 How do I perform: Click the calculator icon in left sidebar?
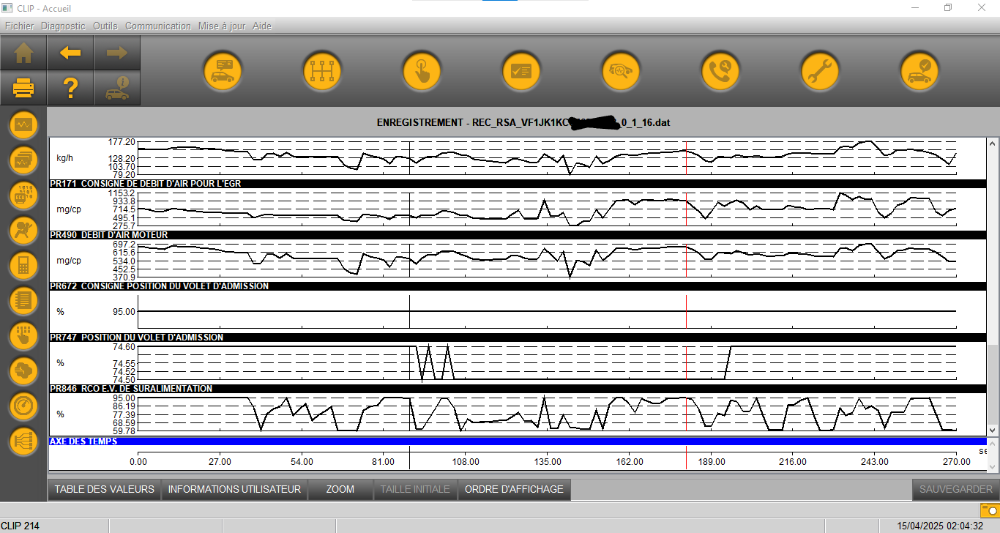pos(24,266)
